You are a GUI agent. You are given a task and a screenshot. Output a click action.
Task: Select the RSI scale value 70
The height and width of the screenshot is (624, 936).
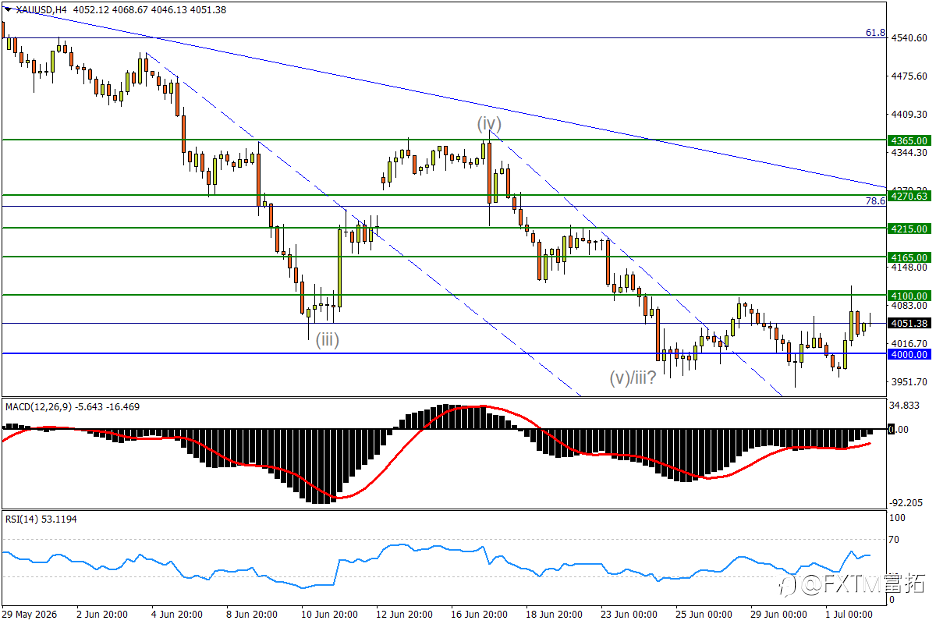point(894,540)
